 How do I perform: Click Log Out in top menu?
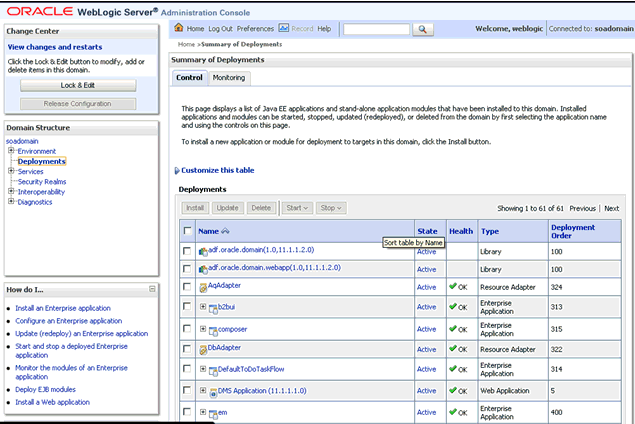[220, 29]
